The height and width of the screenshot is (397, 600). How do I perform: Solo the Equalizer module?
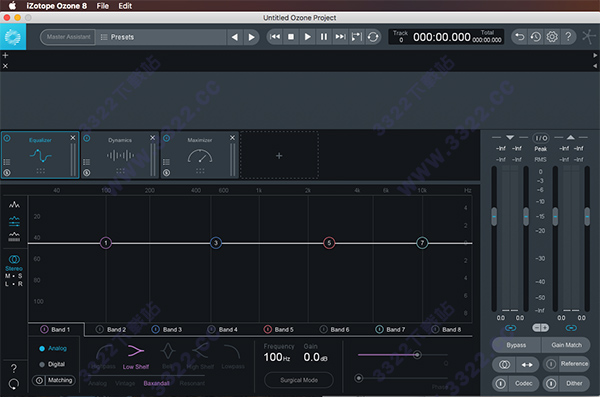click(7, 173)
